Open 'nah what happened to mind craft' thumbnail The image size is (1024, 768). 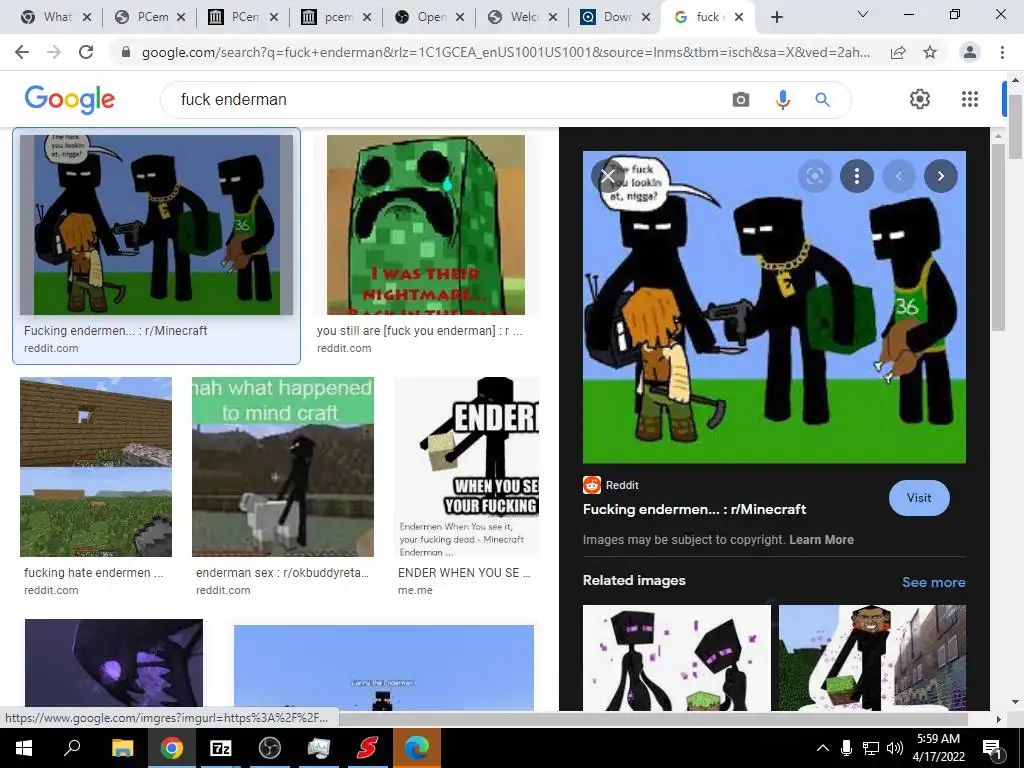point(283,467)
